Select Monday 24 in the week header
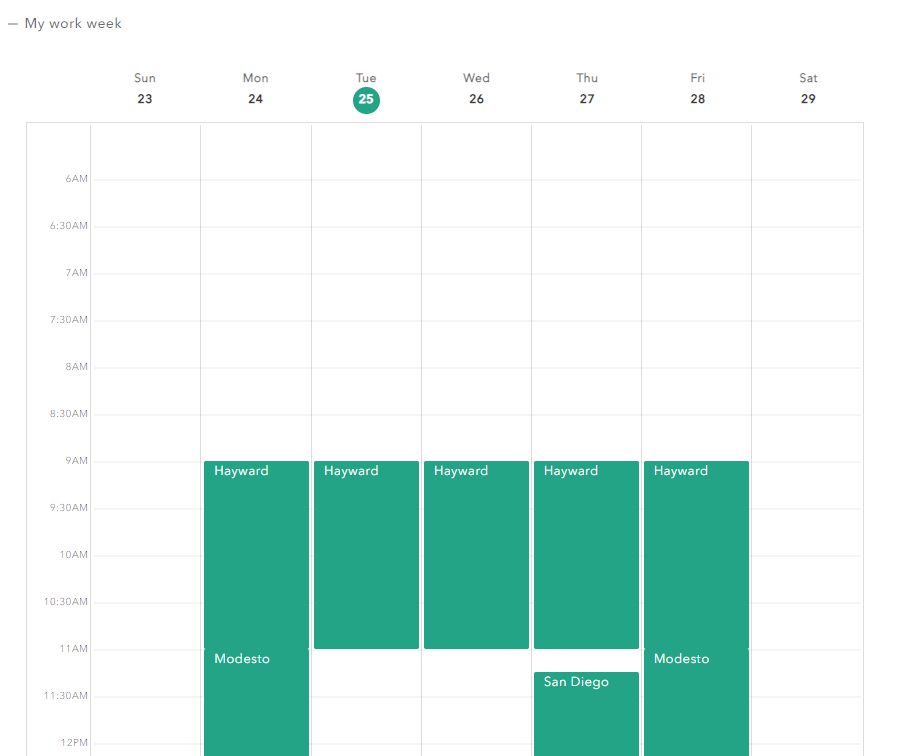This screenshot has height=756, width=902. tap(255, 89)
